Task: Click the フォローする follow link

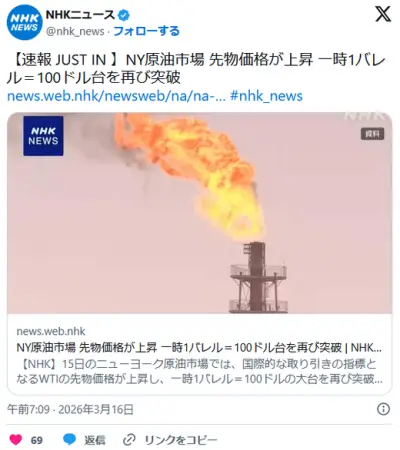Action: coord(146,31)
